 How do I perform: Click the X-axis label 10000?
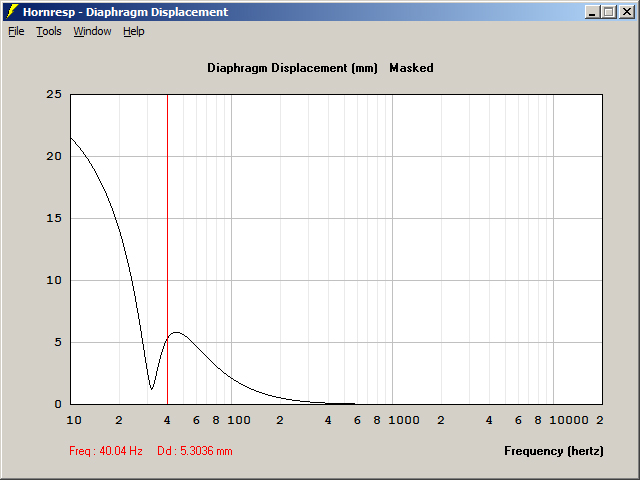(x=569, y=420)
